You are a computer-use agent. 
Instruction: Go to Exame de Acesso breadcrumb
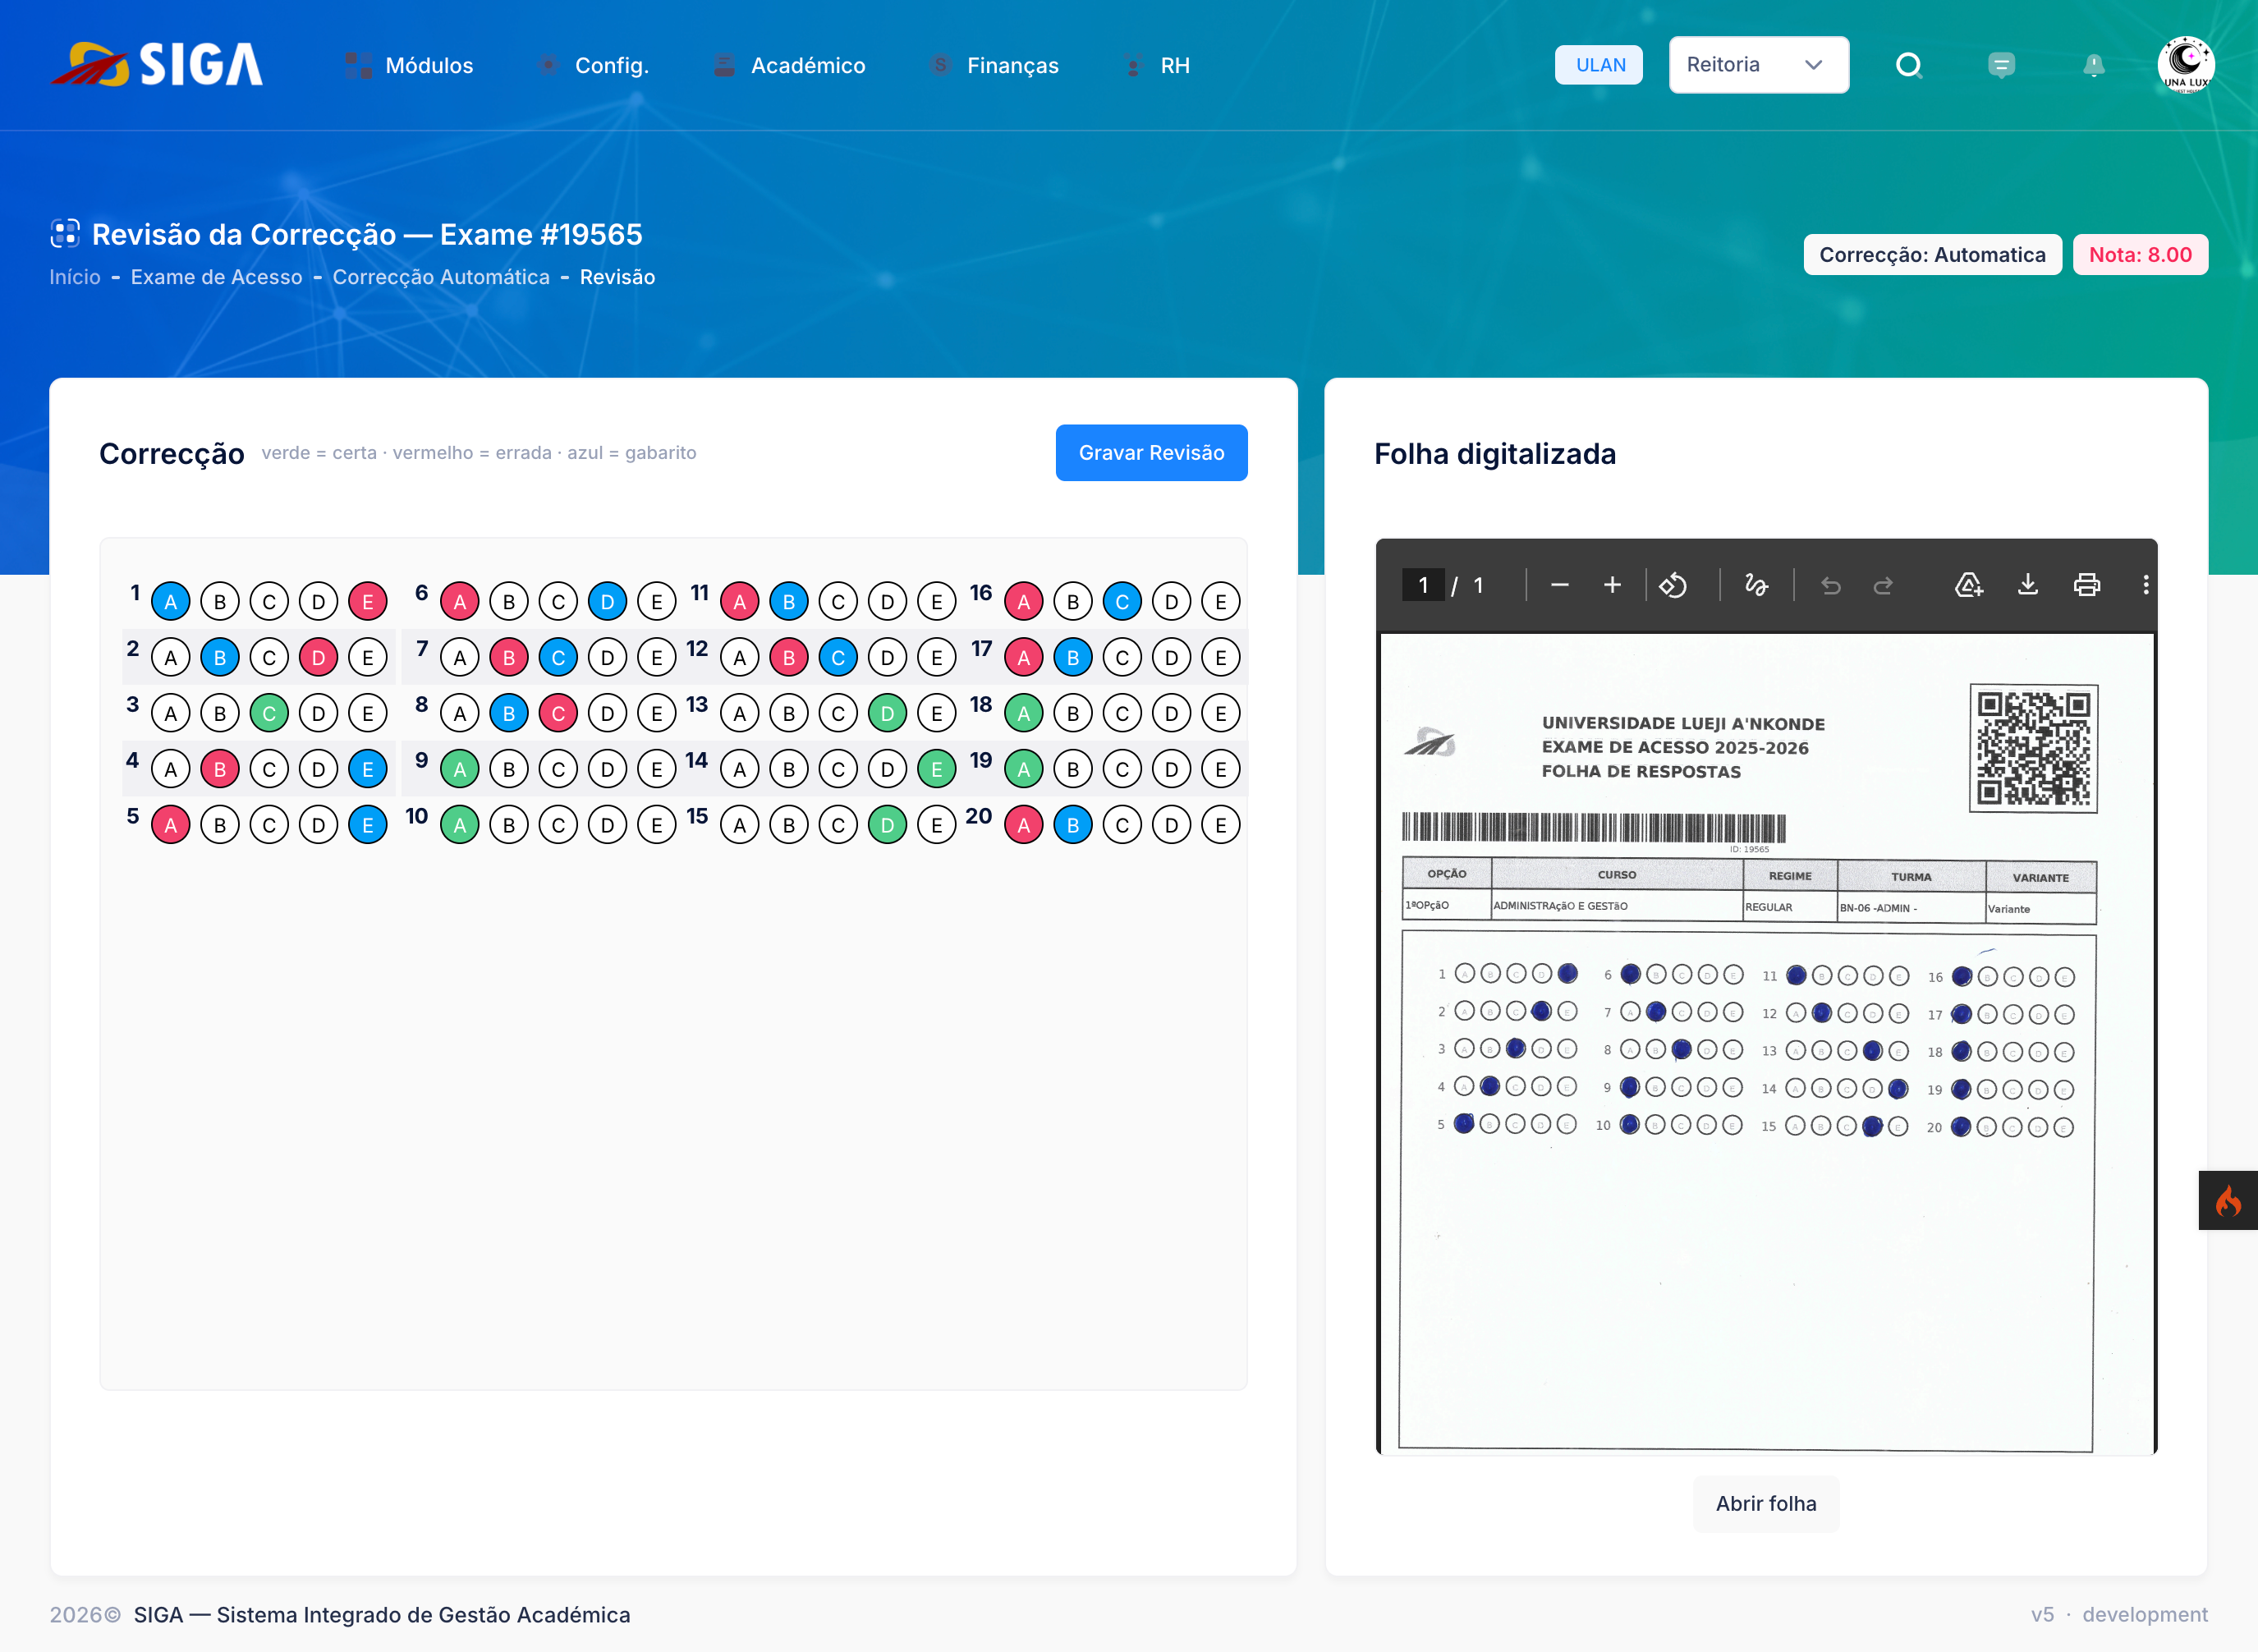(217, 277)
